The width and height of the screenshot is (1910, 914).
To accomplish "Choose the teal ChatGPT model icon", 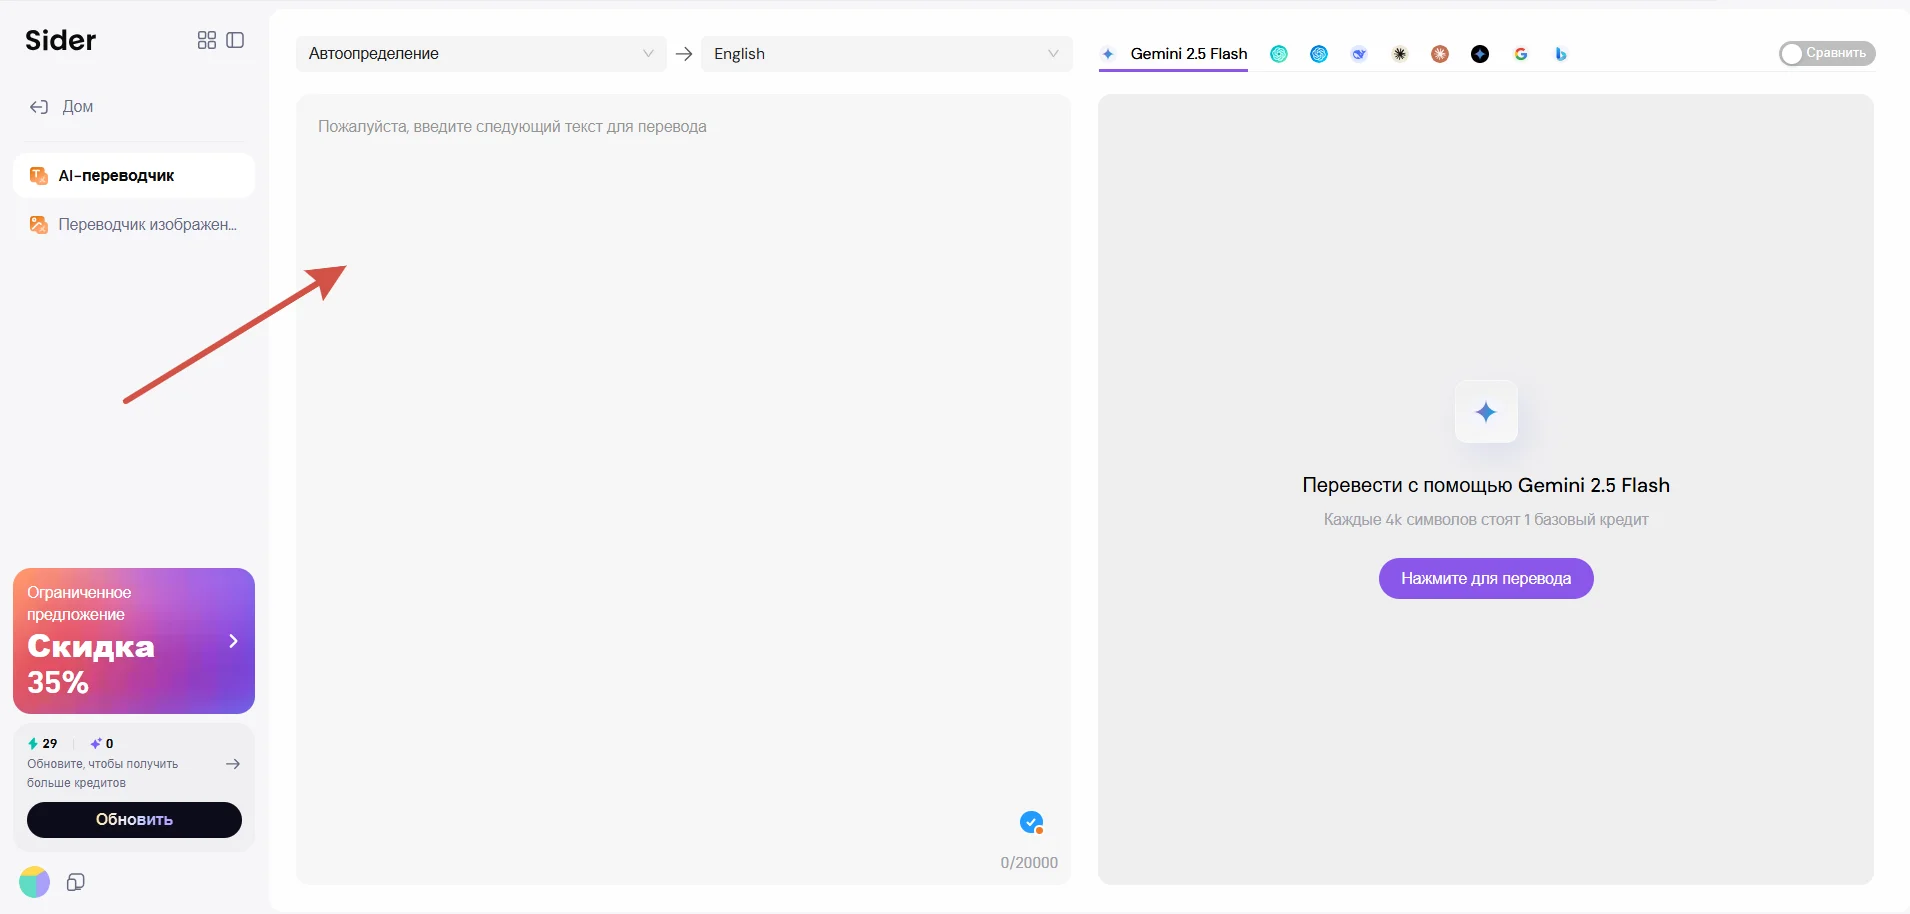I will point(1279,54).
